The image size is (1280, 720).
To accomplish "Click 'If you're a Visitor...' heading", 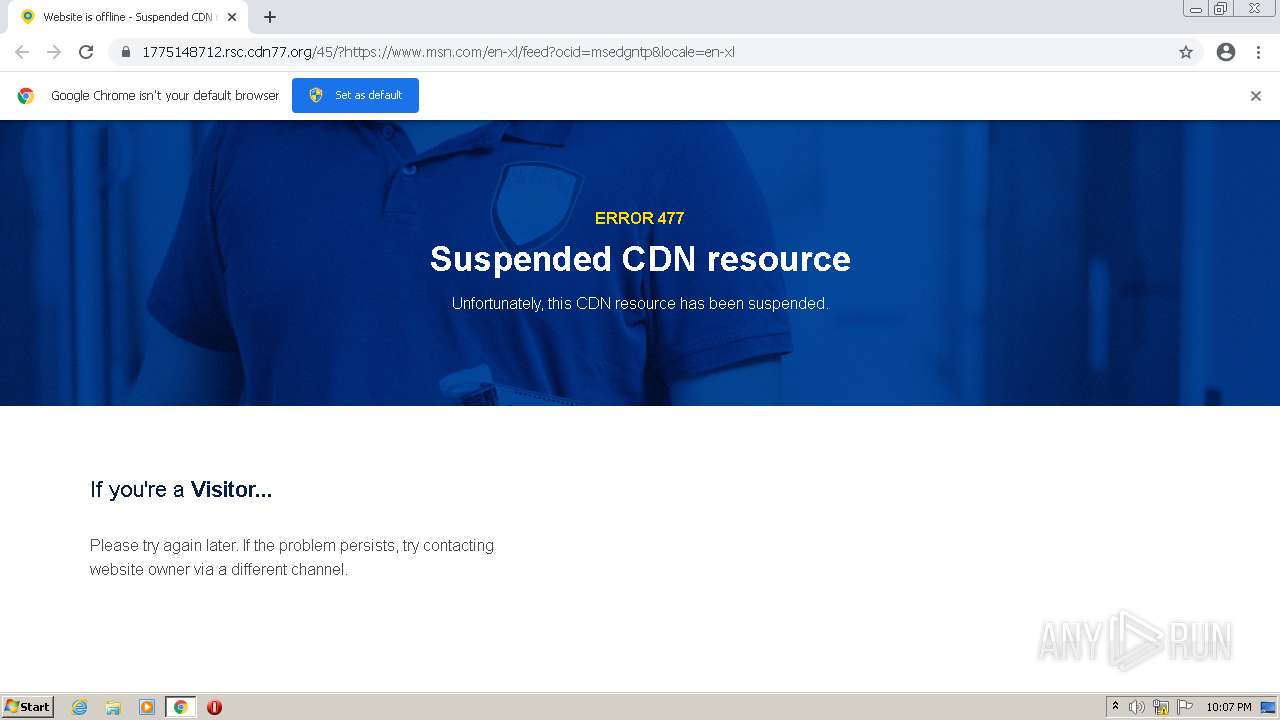I will point(181,490).
